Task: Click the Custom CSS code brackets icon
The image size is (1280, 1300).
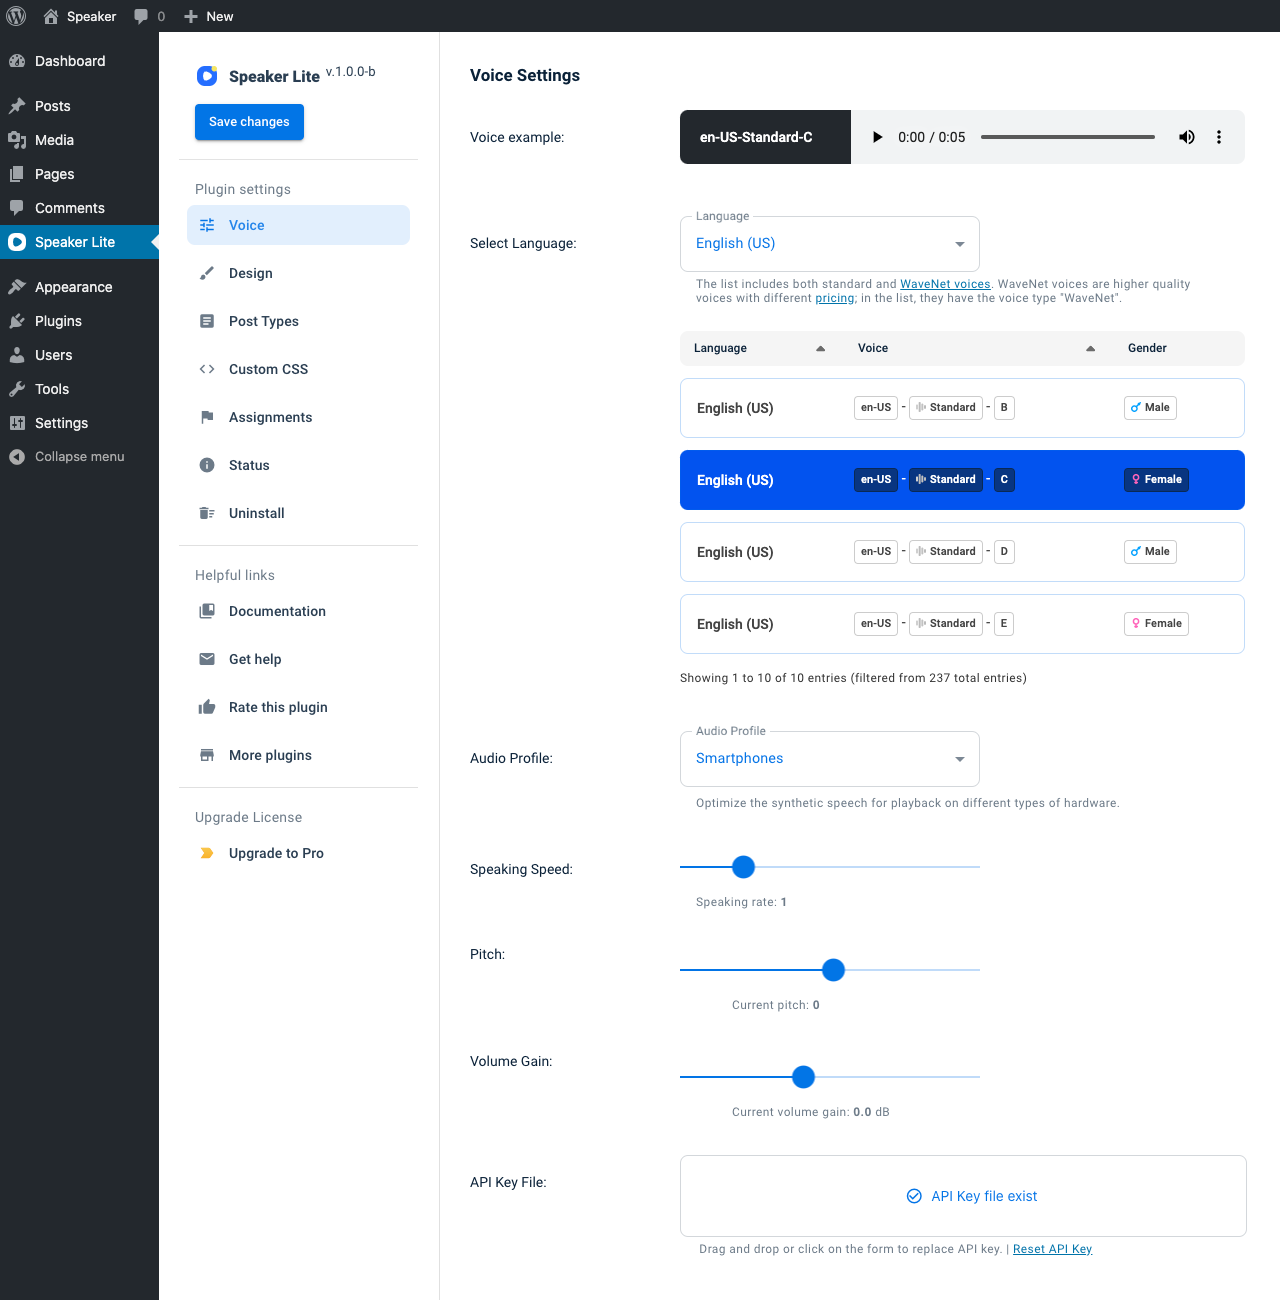Action: click(x=207, y=369)
